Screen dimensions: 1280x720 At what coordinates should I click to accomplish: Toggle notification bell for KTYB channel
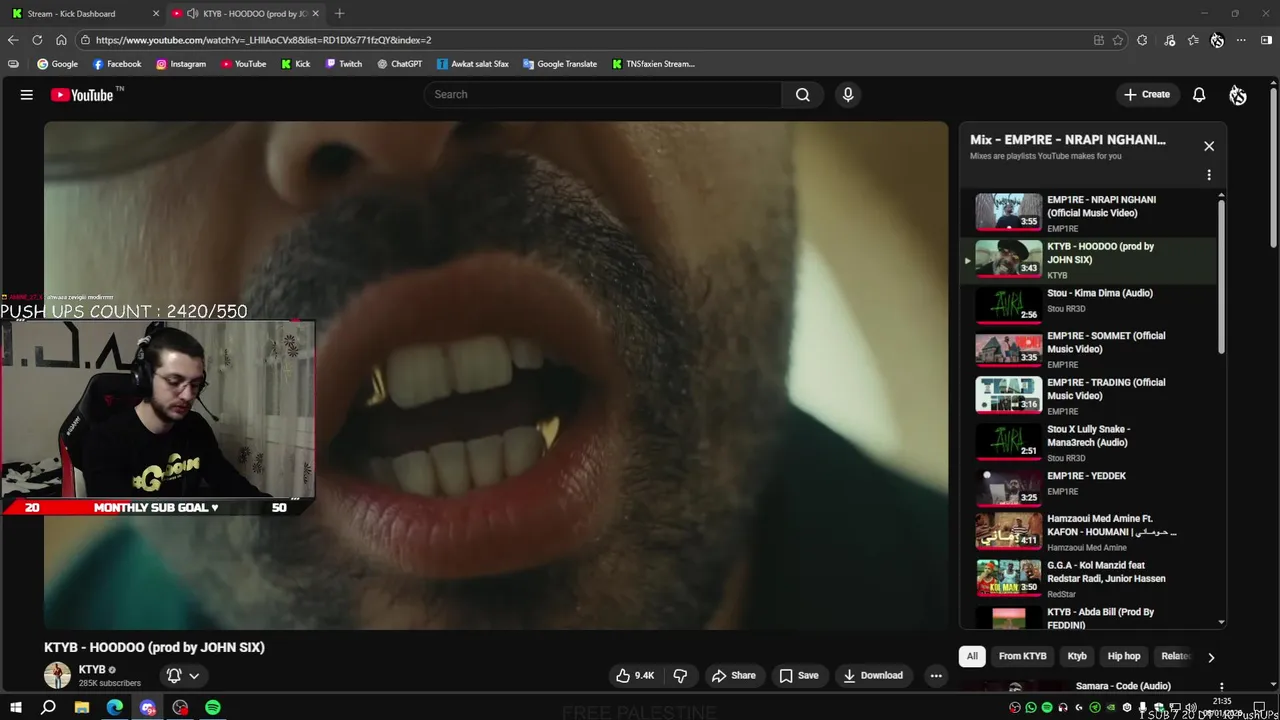coord(174,676)
